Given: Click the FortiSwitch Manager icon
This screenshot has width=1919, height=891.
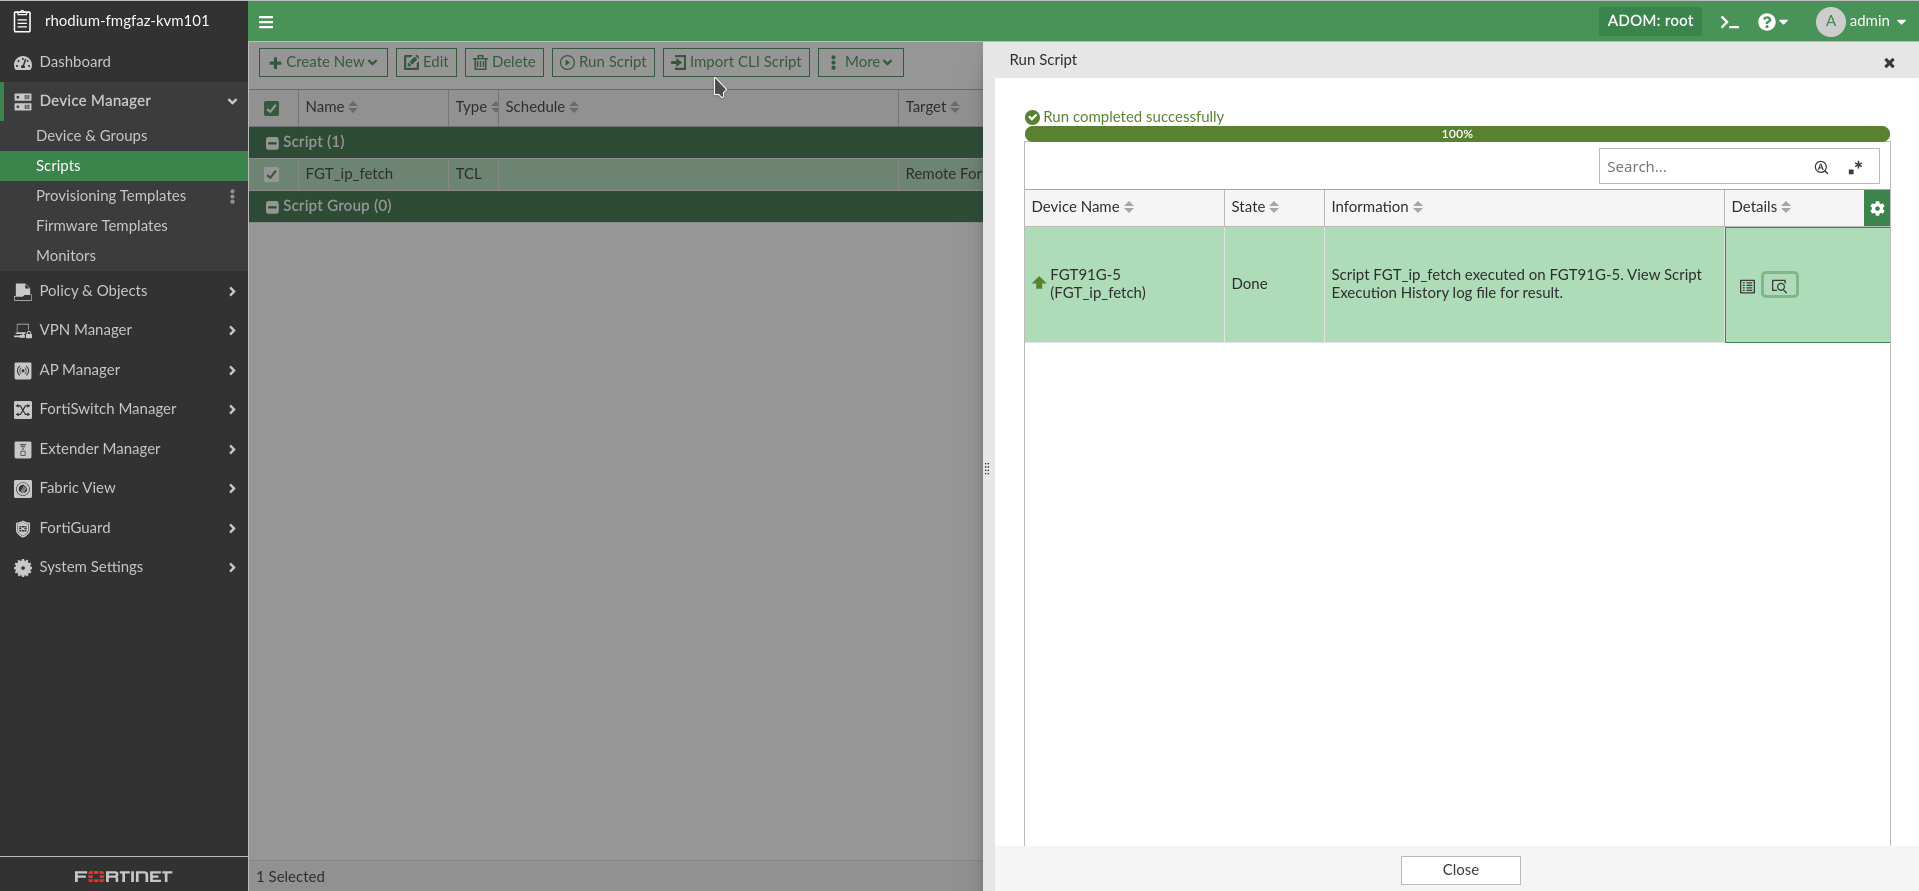Looking at the screenshot, I should pos(23,410).
